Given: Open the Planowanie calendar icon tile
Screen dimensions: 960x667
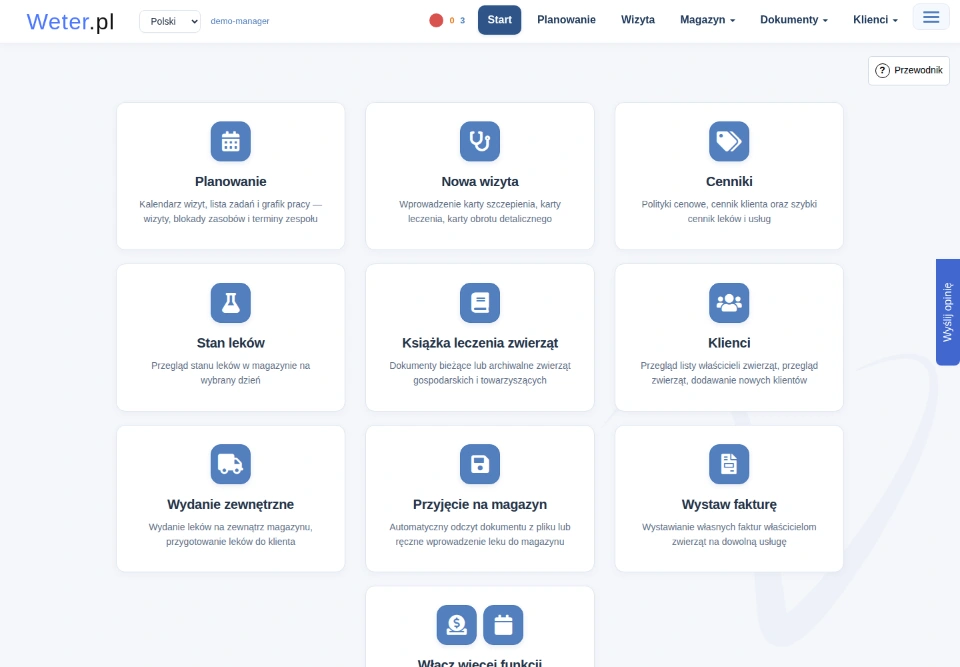Looking at the screenshot, I should pyautogui.click(x=231, y=141).
